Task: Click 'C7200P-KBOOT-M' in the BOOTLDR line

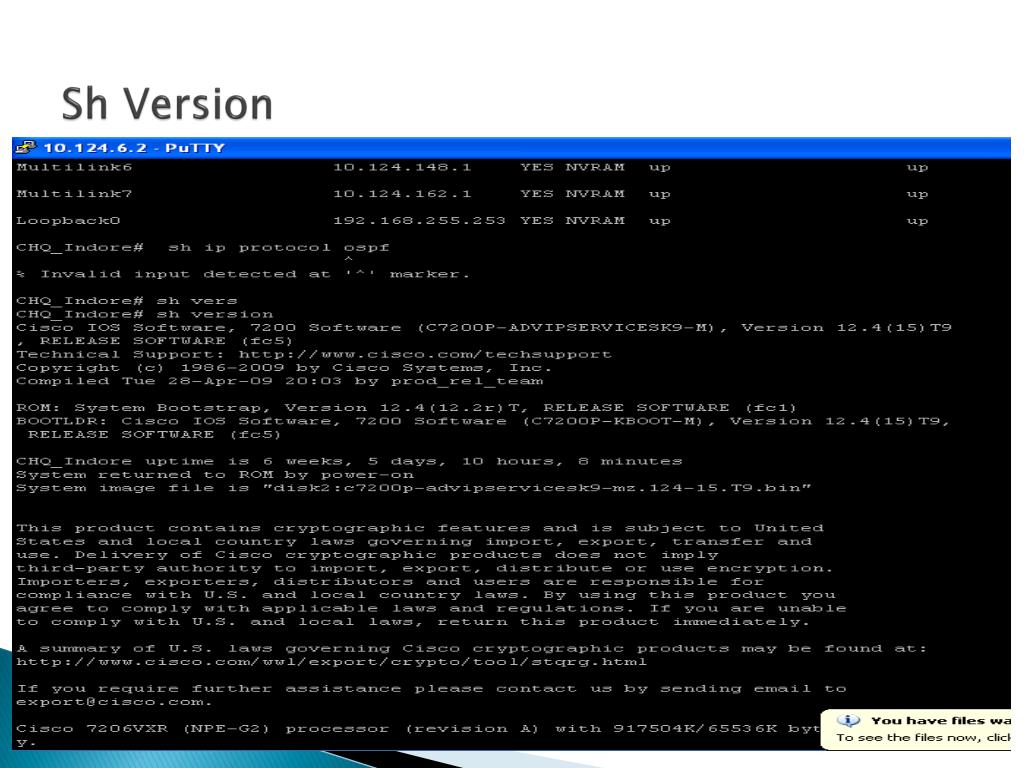Action: click(613, 421)
